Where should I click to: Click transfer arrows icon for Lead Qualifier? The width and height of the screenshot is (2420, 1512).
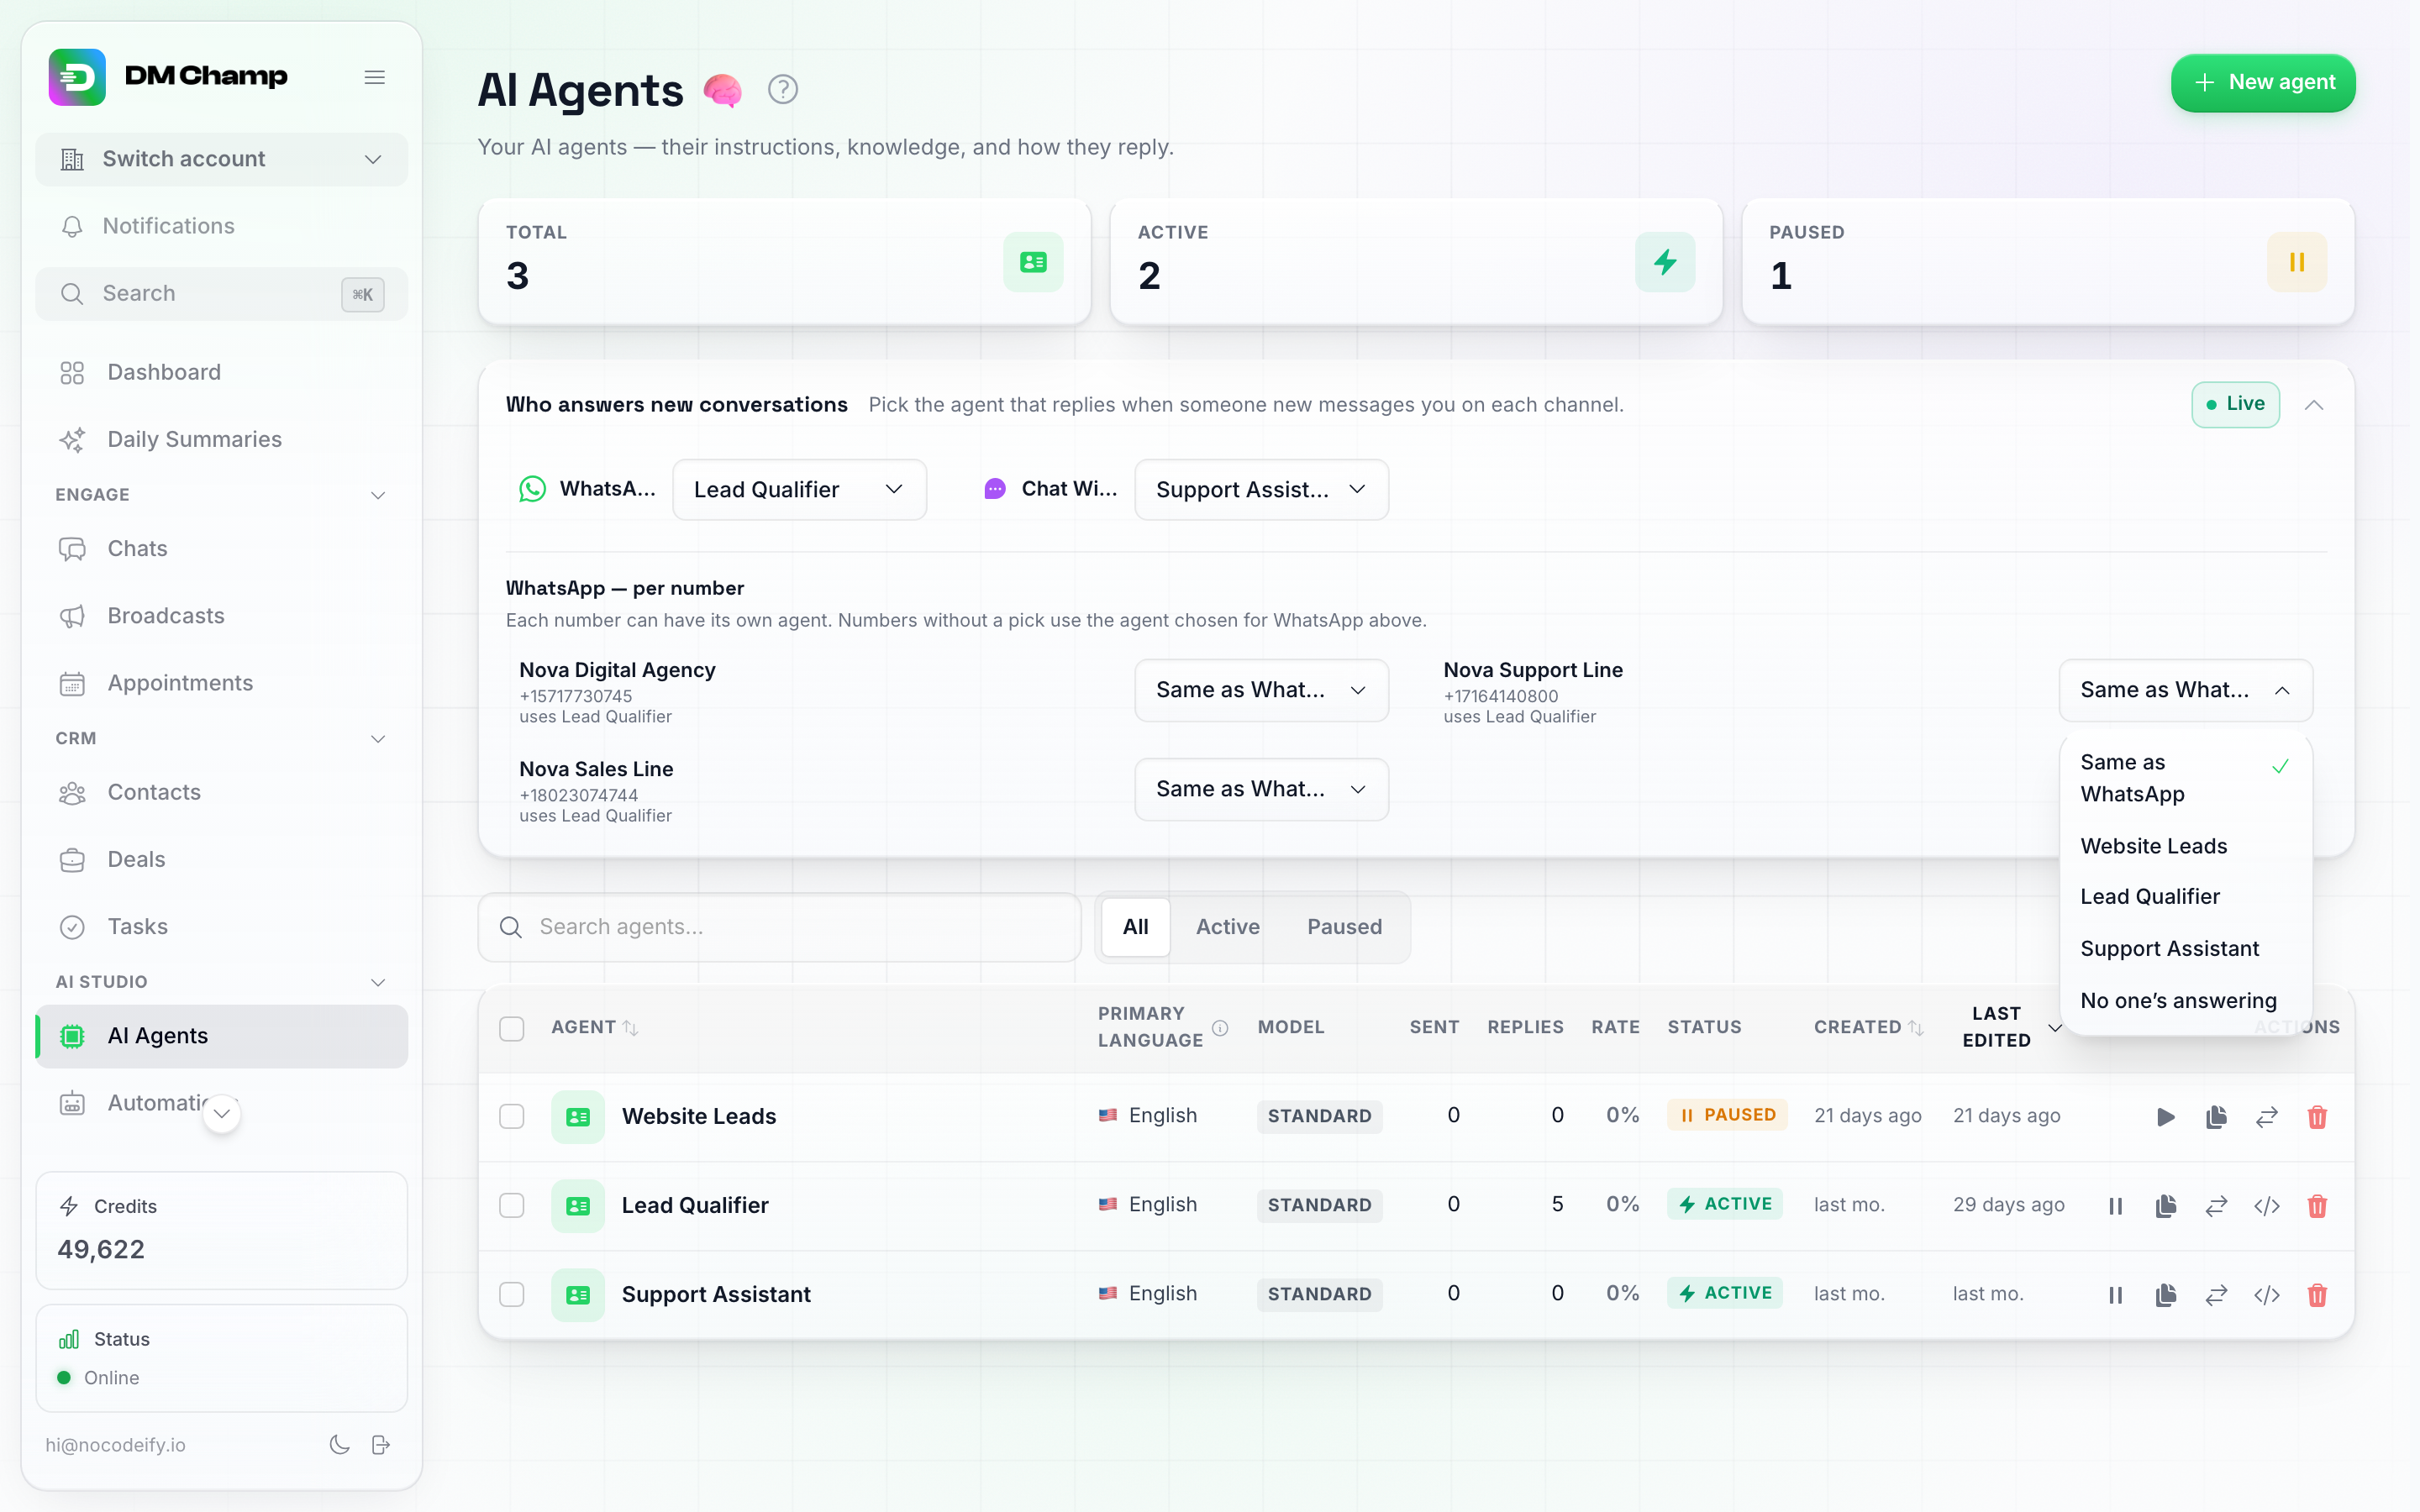(x=2216, y=1206)
